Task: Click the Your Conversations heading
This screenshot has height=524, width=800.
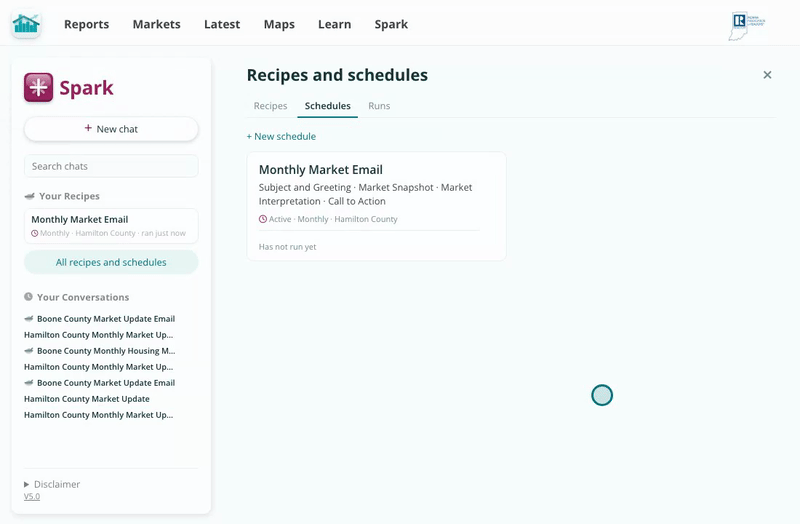Action: (x=83, y=297)
